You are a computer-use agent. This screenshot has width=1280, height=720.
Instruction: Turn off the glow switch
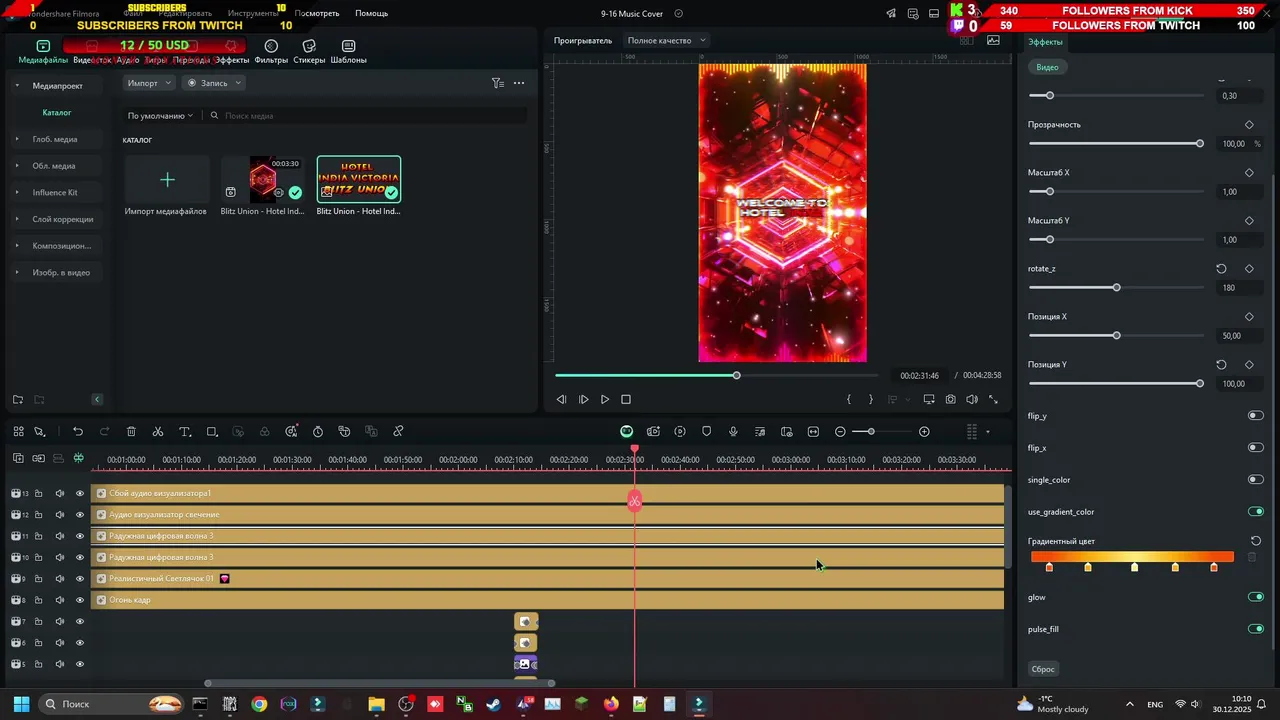(x=1256, y=597)
